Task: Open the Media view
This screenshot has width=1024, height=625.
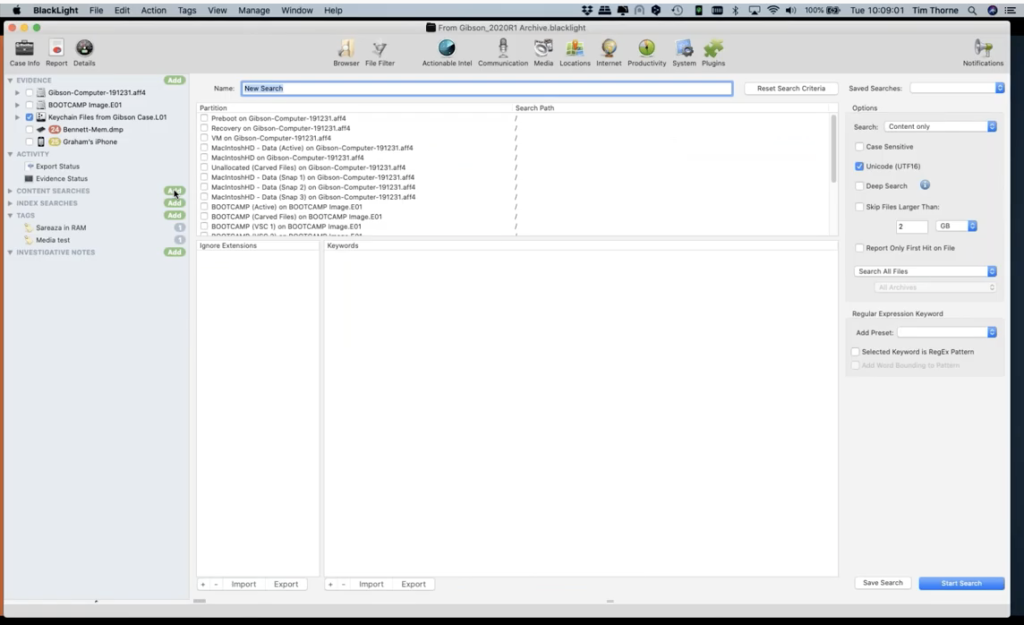Action: coord(543,52)
